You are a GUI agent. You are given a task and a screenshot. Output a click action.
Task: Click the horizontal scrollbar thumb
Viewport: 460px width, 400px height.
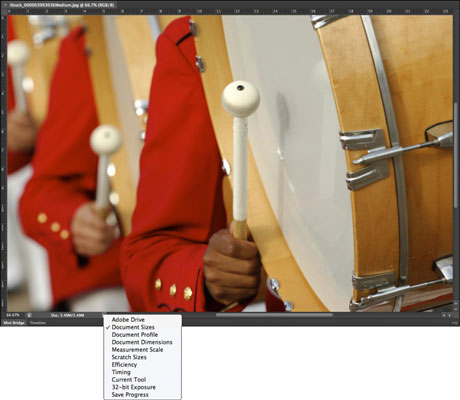(x=274, y=315)
